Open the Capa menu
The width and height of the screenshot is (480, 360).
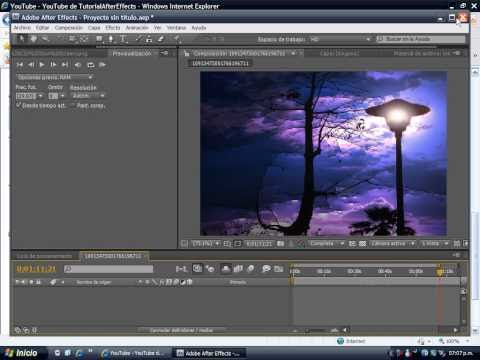[x=94, y=28]
